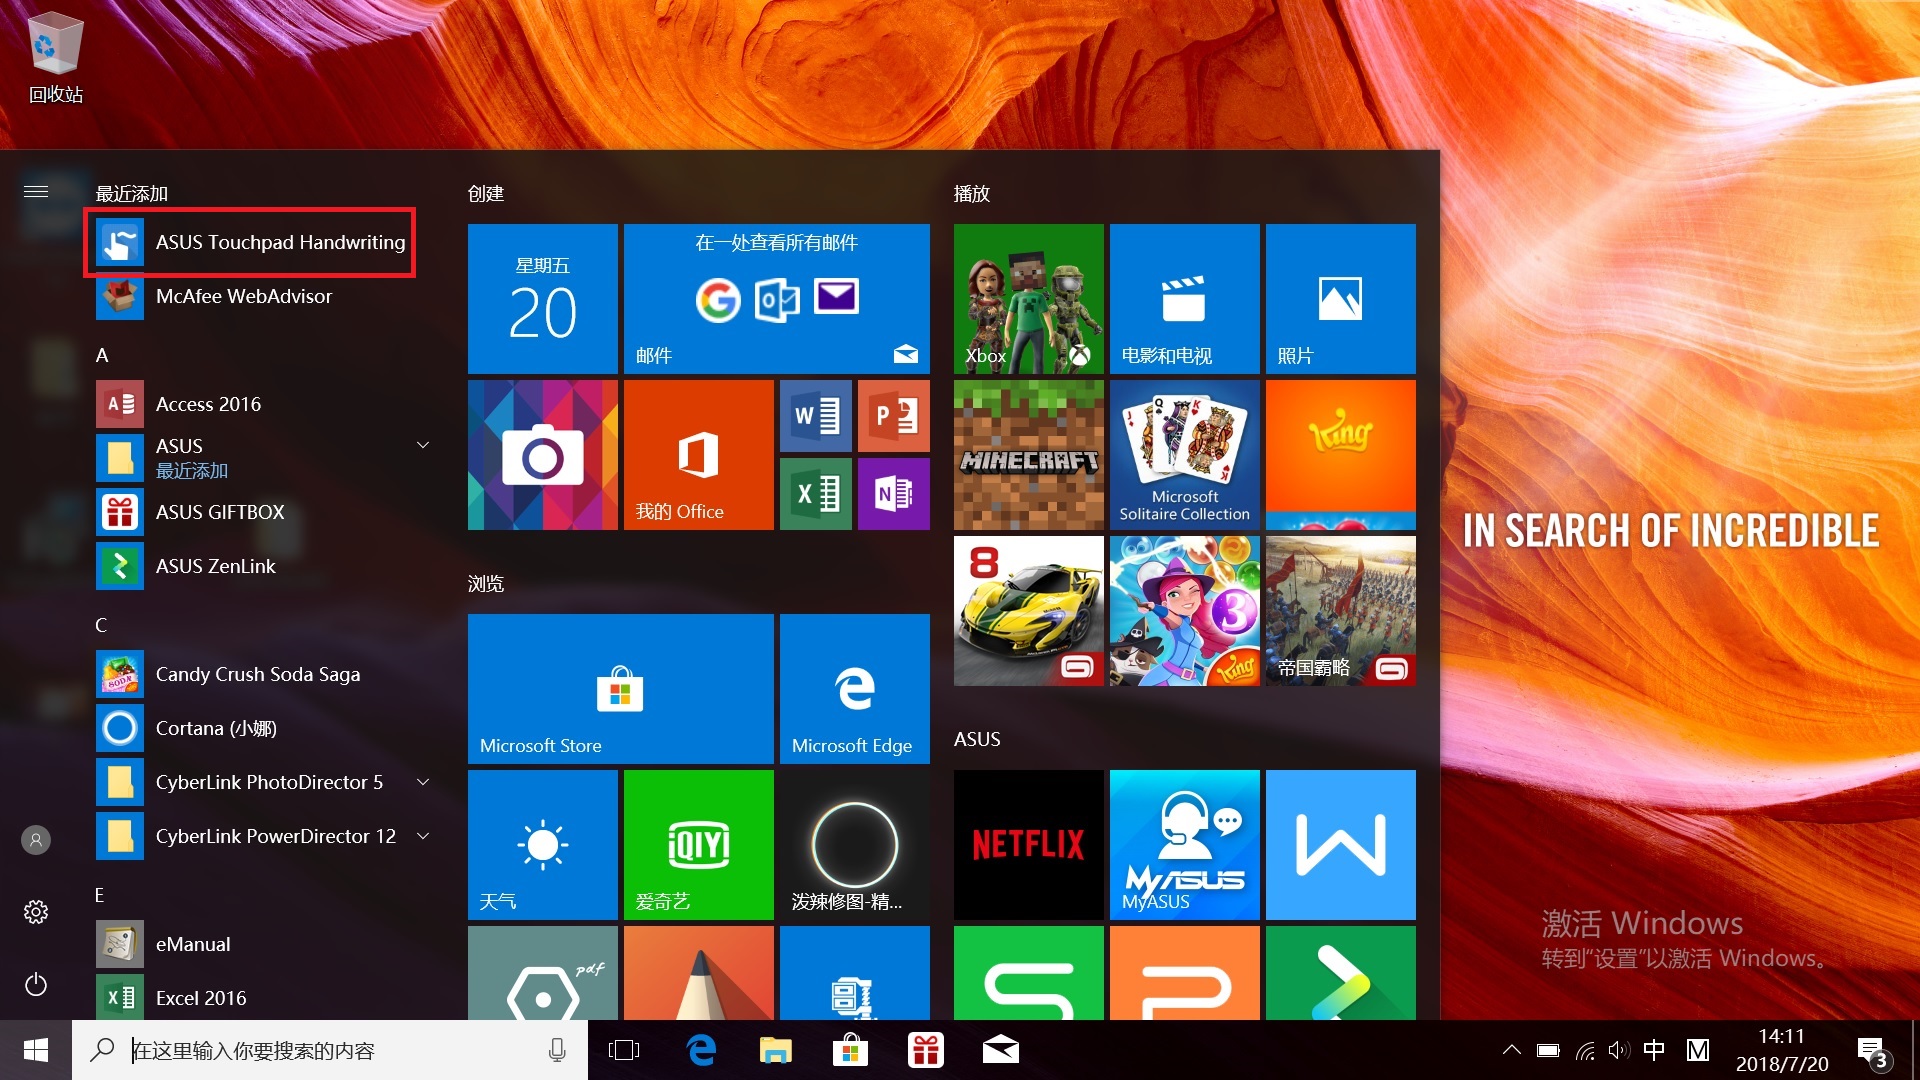
Task: Open the Word tile
Action: [816, 416]
